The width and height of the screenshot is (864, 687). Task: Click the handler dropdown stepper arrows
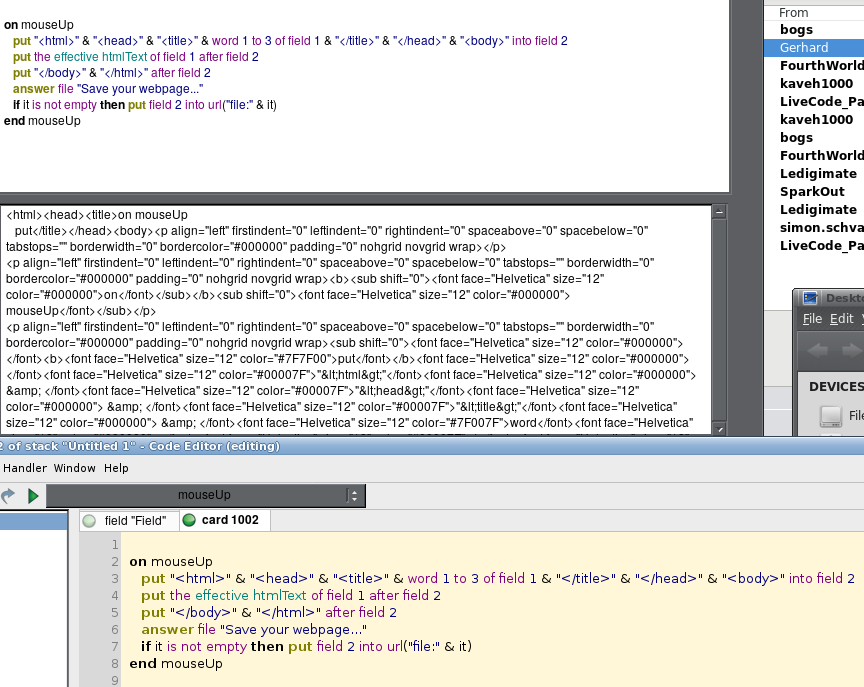click(352, 495)
